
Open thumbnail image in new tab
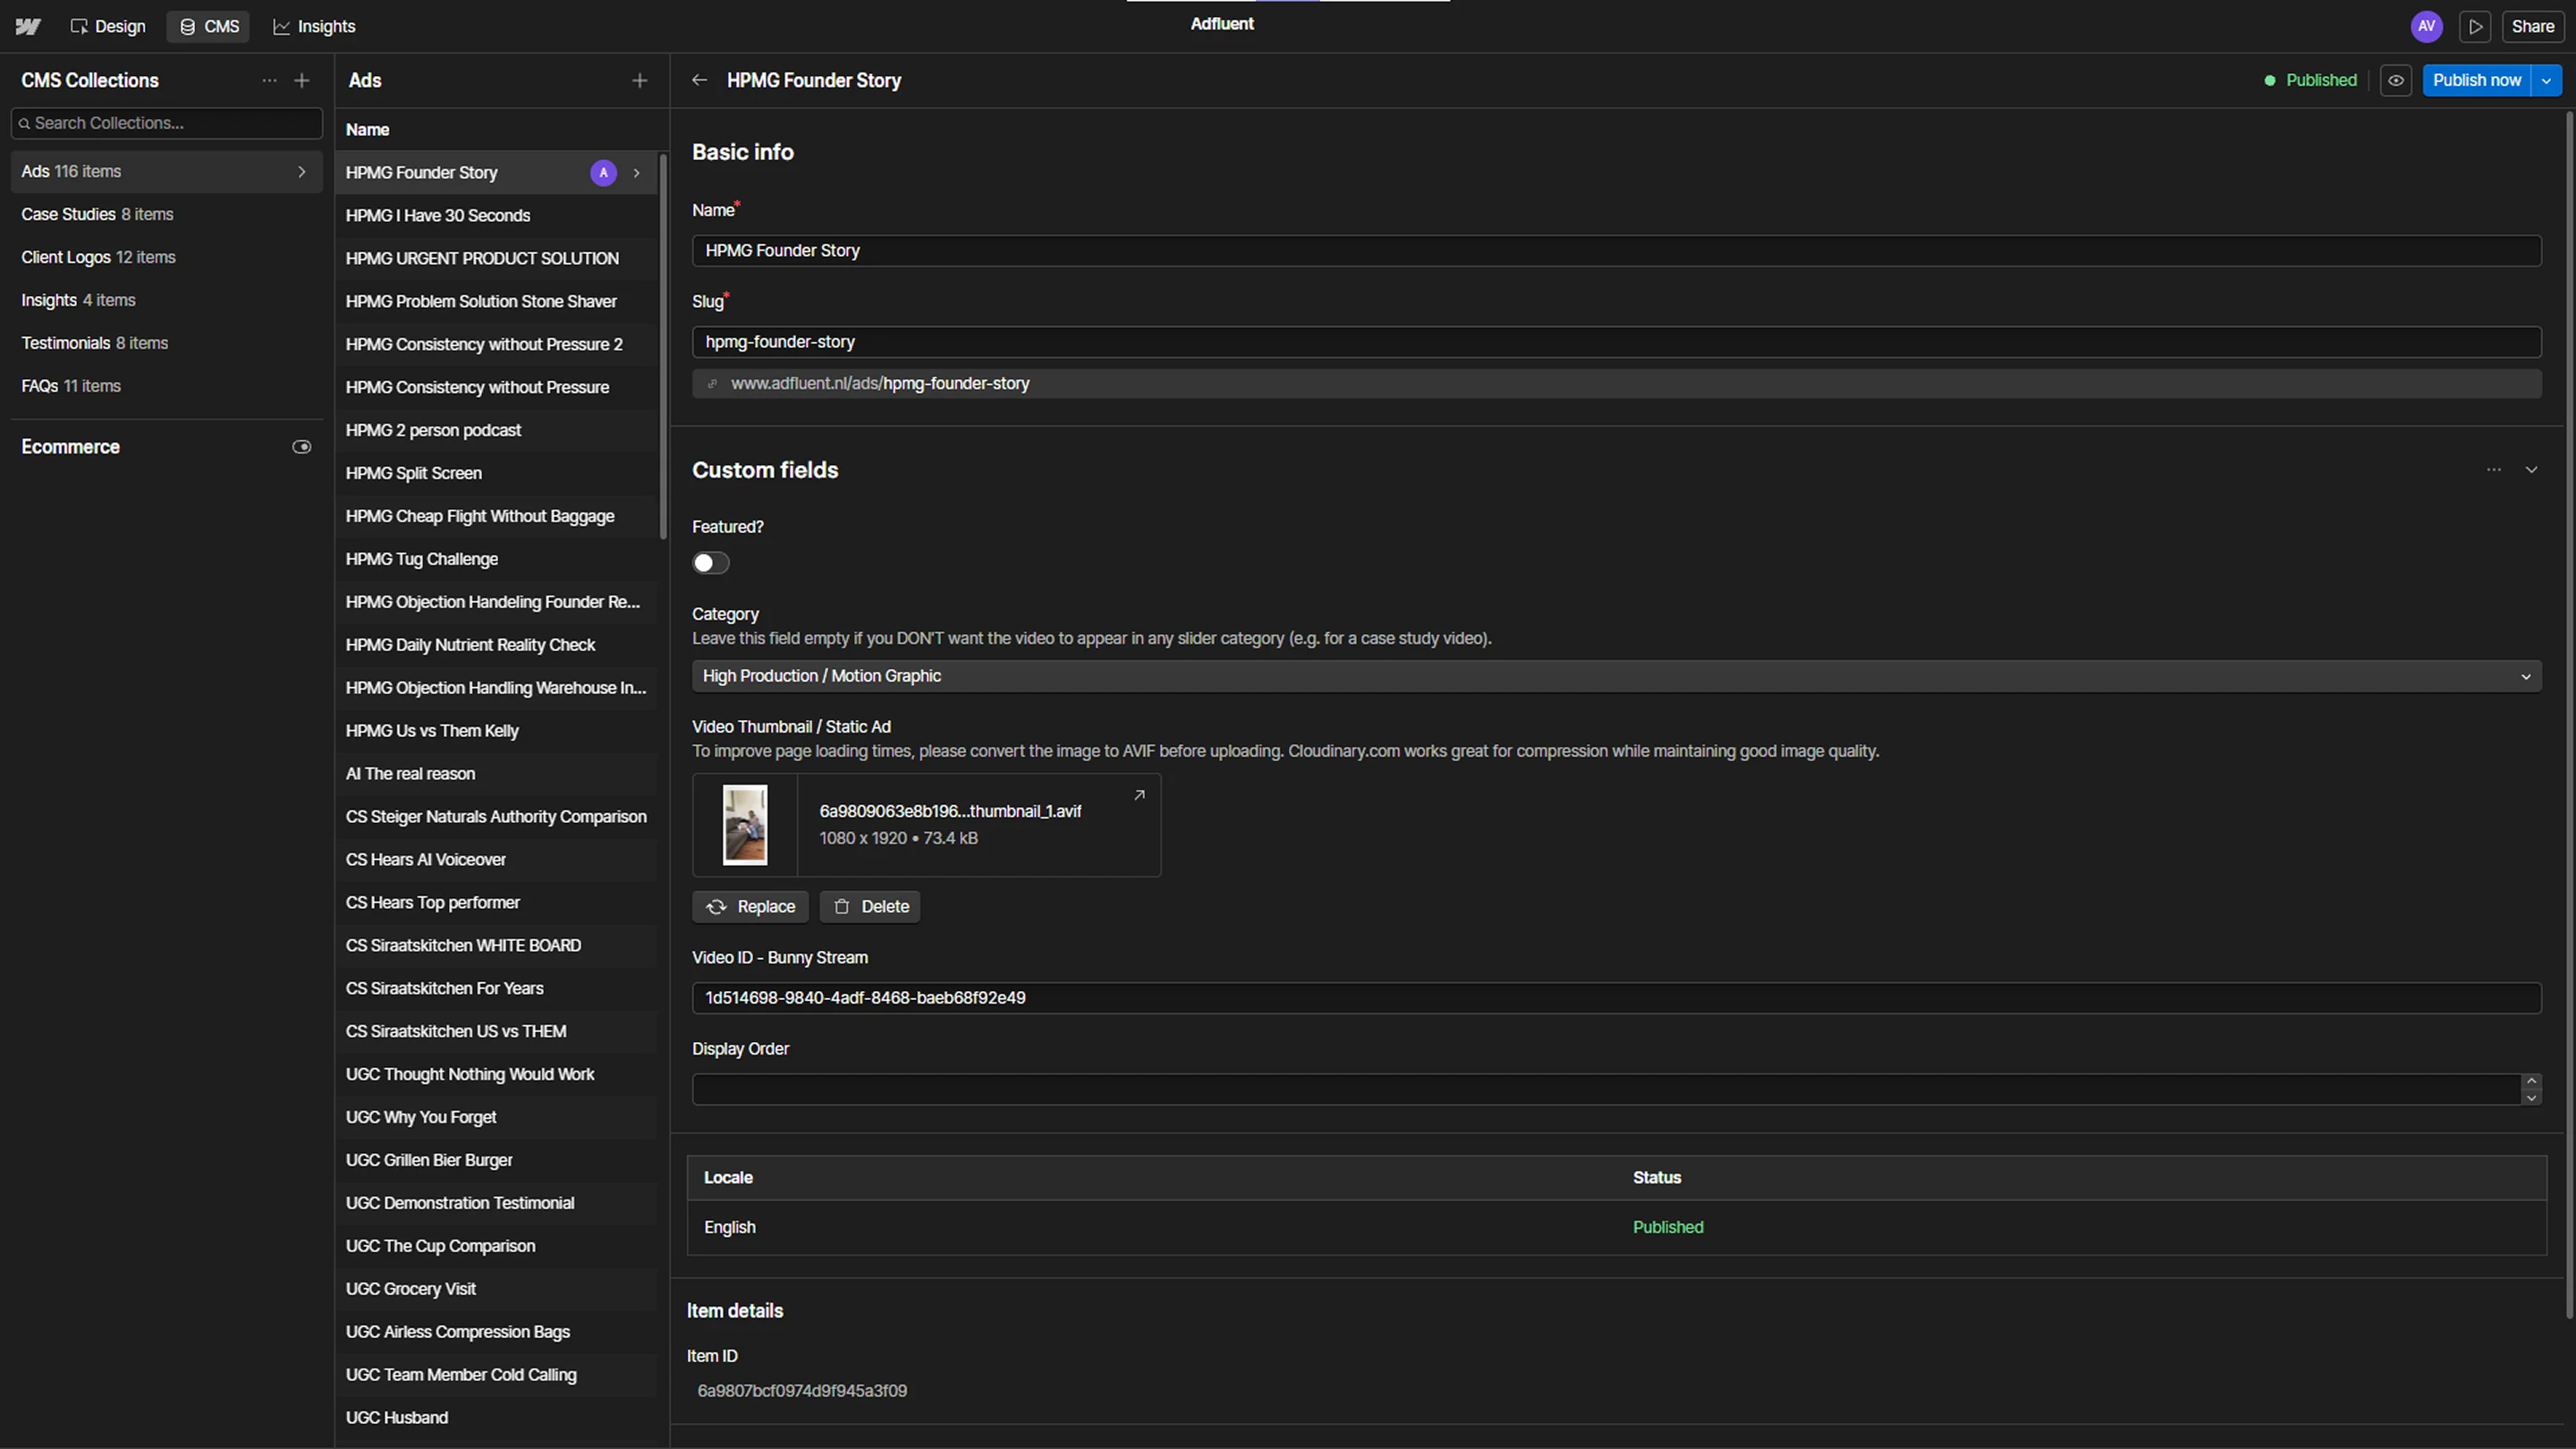click(x=1139, y=795)
